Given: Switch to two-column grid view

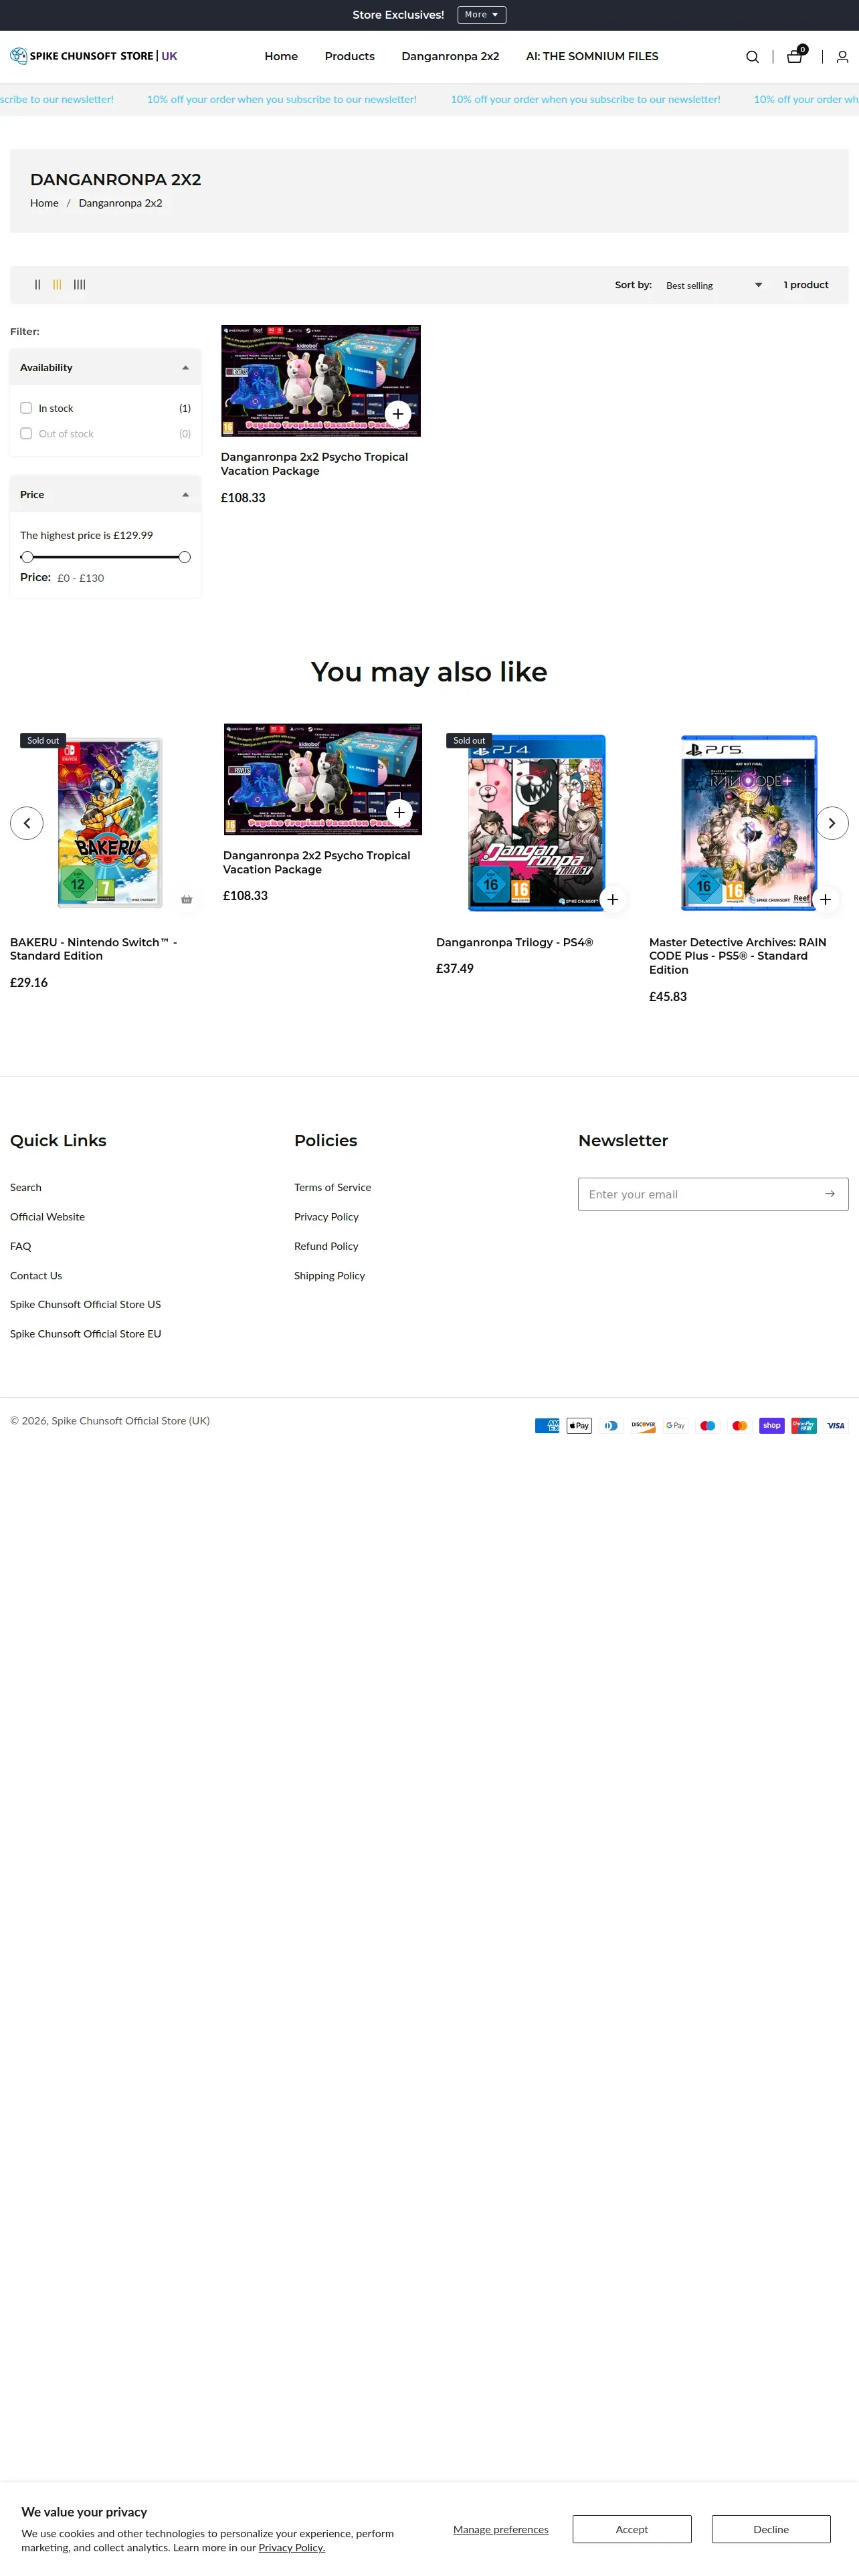Looking at the screenshot, I should coord(38,285).
